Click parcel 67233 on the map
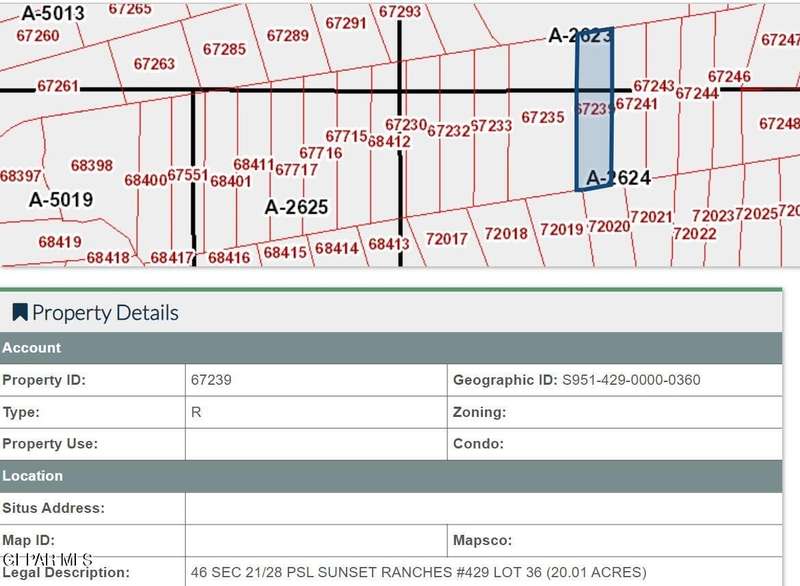800x586 pixels. click(x=491, y=126)
